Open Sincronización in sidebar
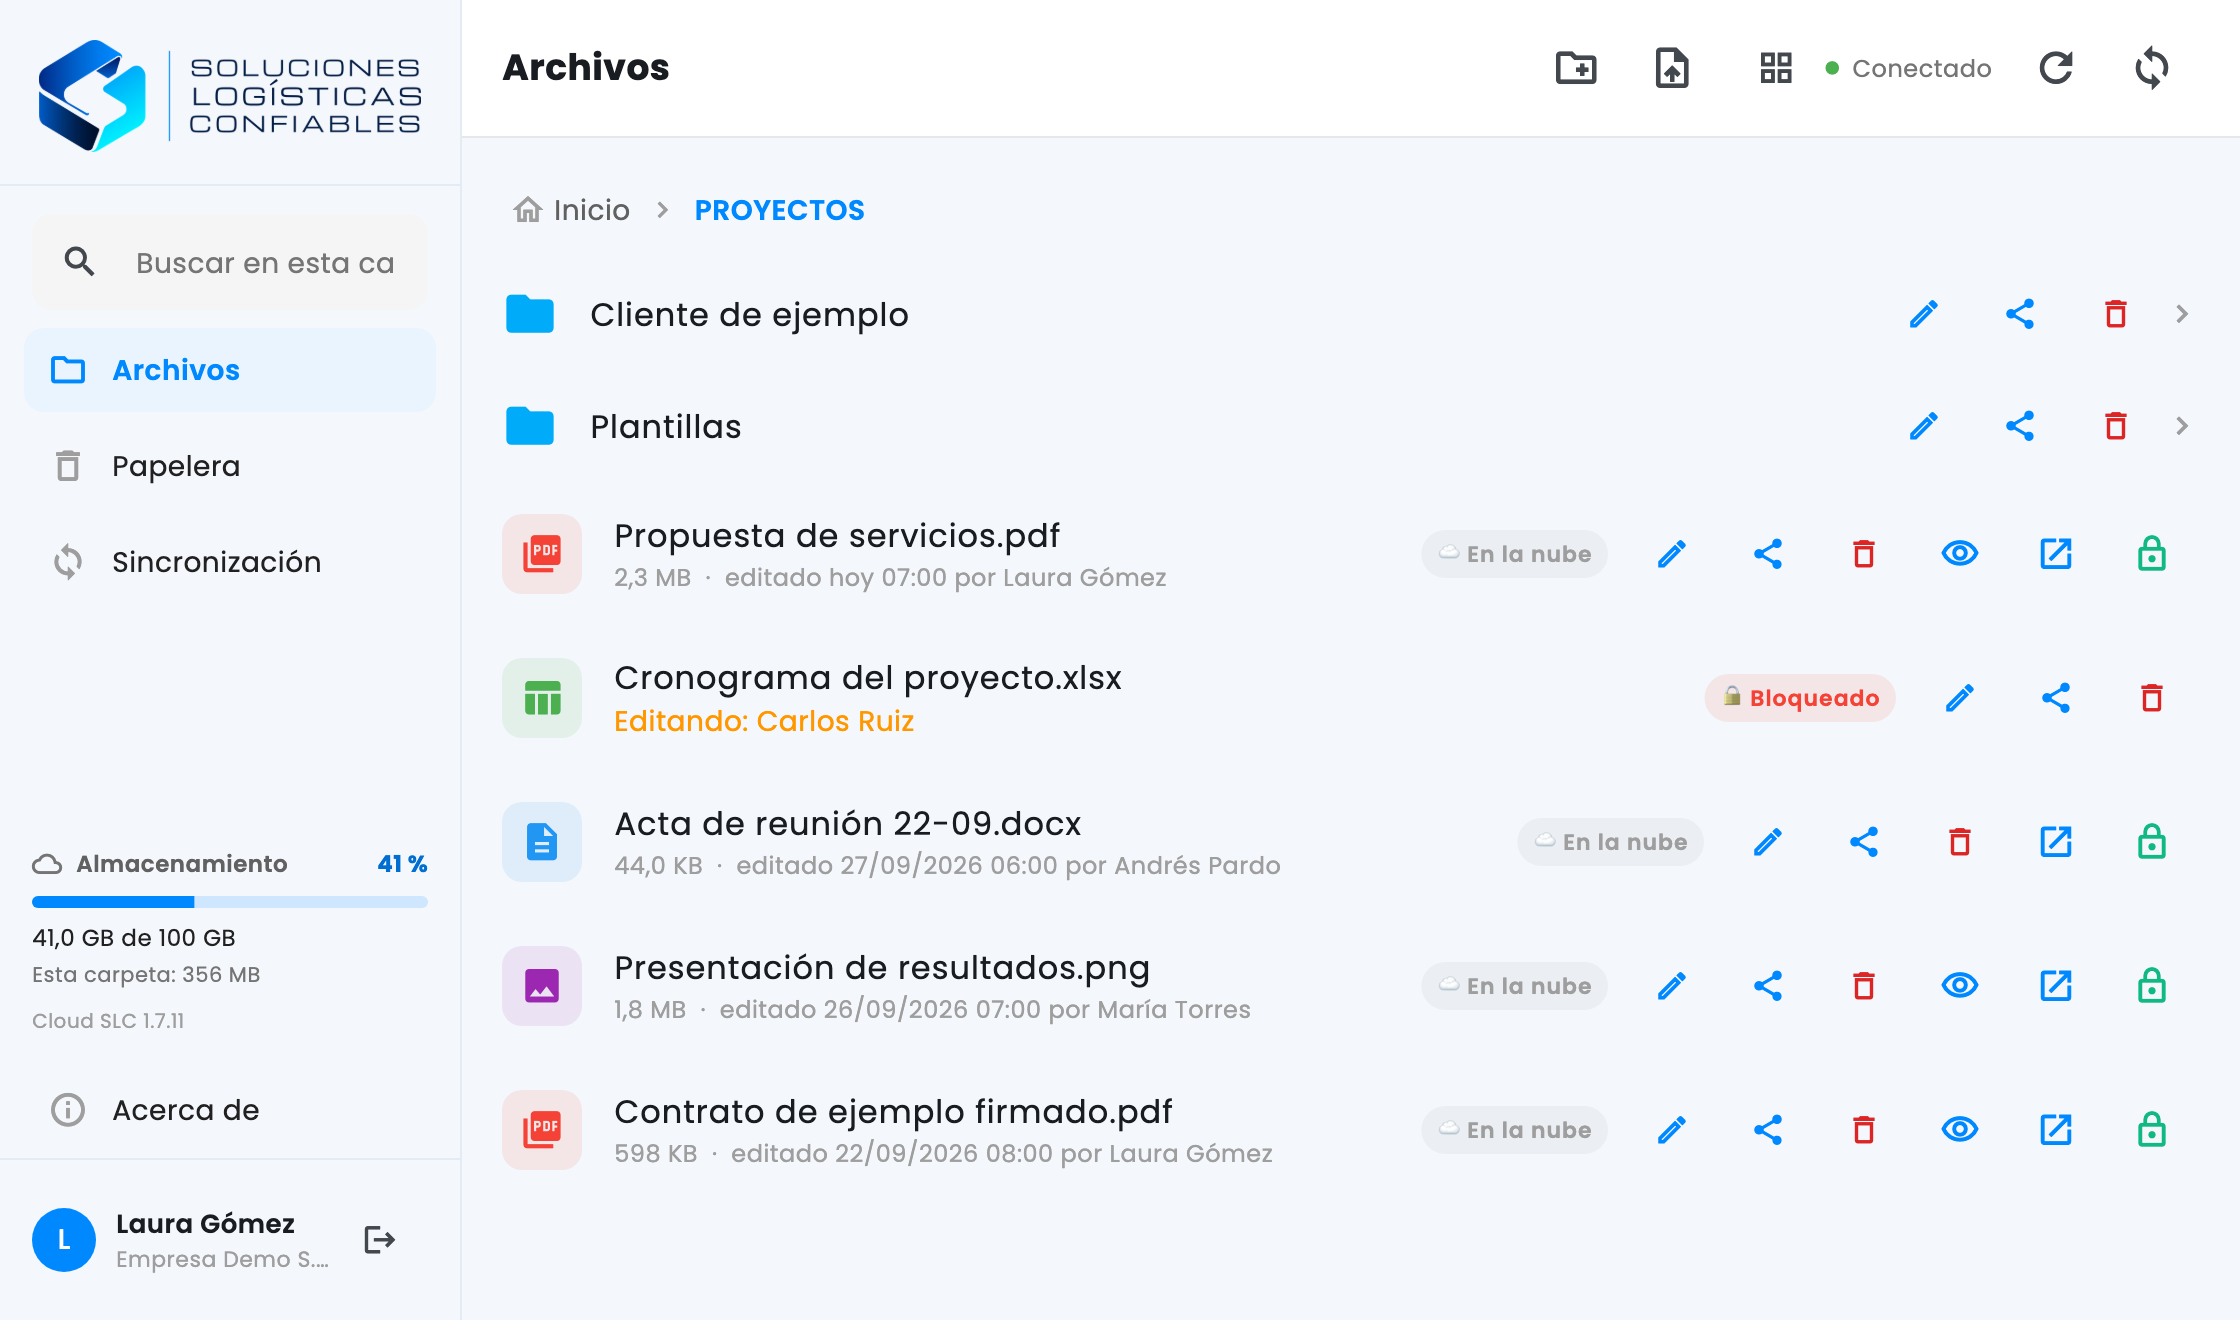The width and height of the screenshot is (2240, 1320). [230, 562]
